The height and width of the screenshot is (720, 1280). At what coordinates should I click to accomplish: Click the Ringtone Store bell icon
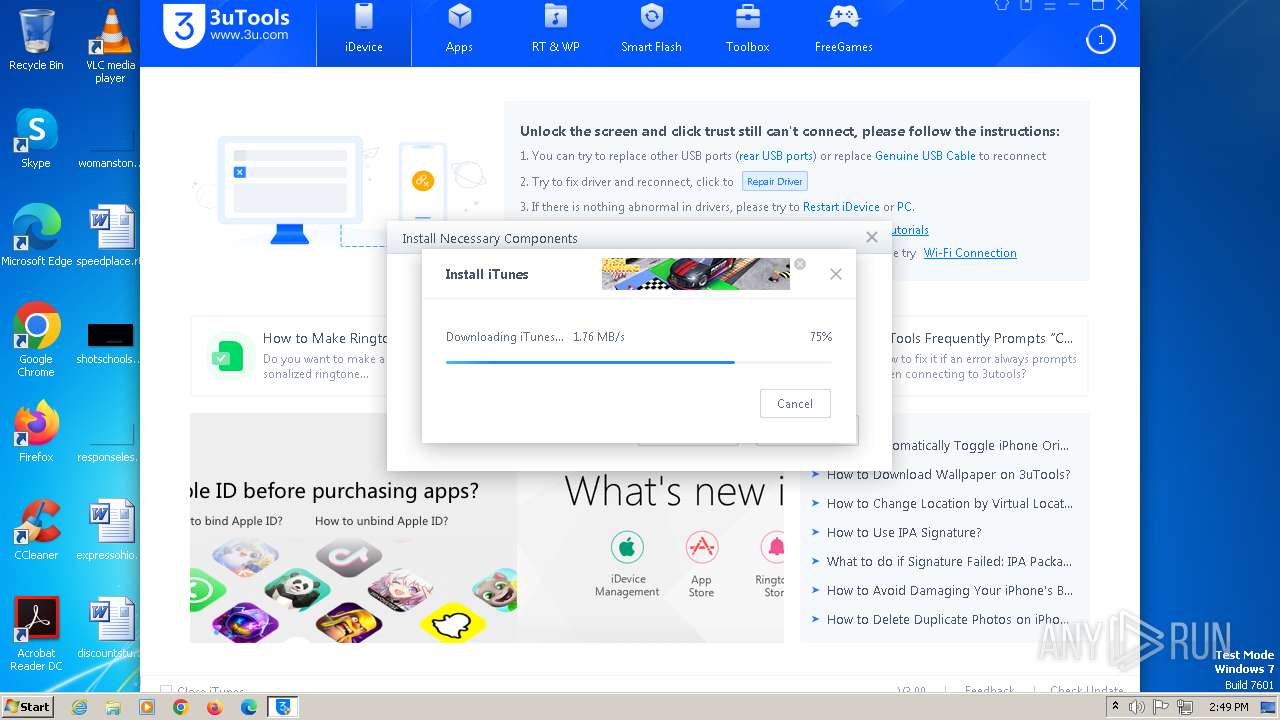pos(773,547)
